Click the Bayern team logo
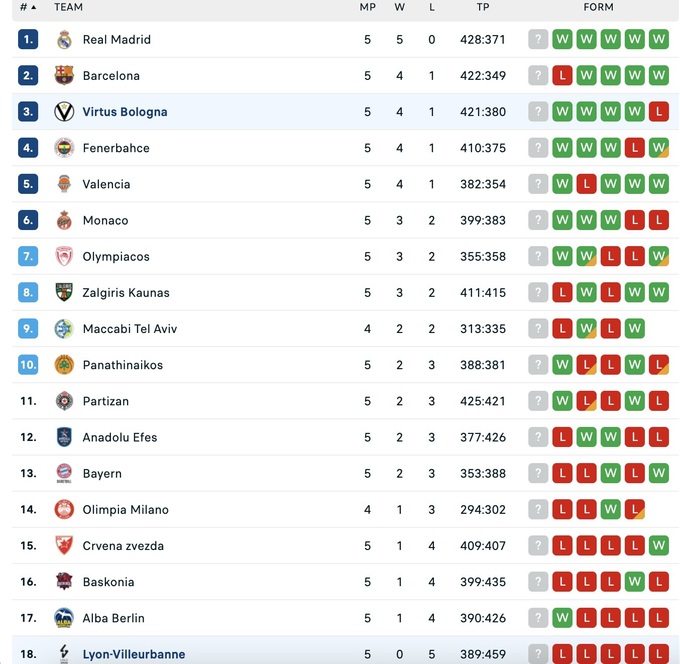 (64, 473)
